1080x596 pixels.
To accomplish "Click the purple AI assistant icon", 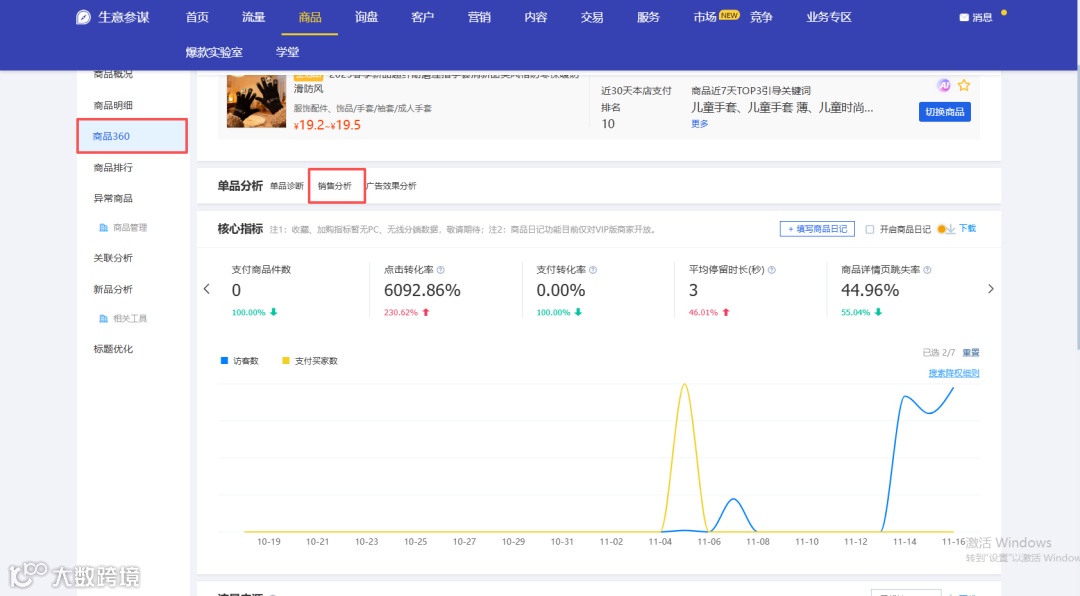I will pos(944,85).
